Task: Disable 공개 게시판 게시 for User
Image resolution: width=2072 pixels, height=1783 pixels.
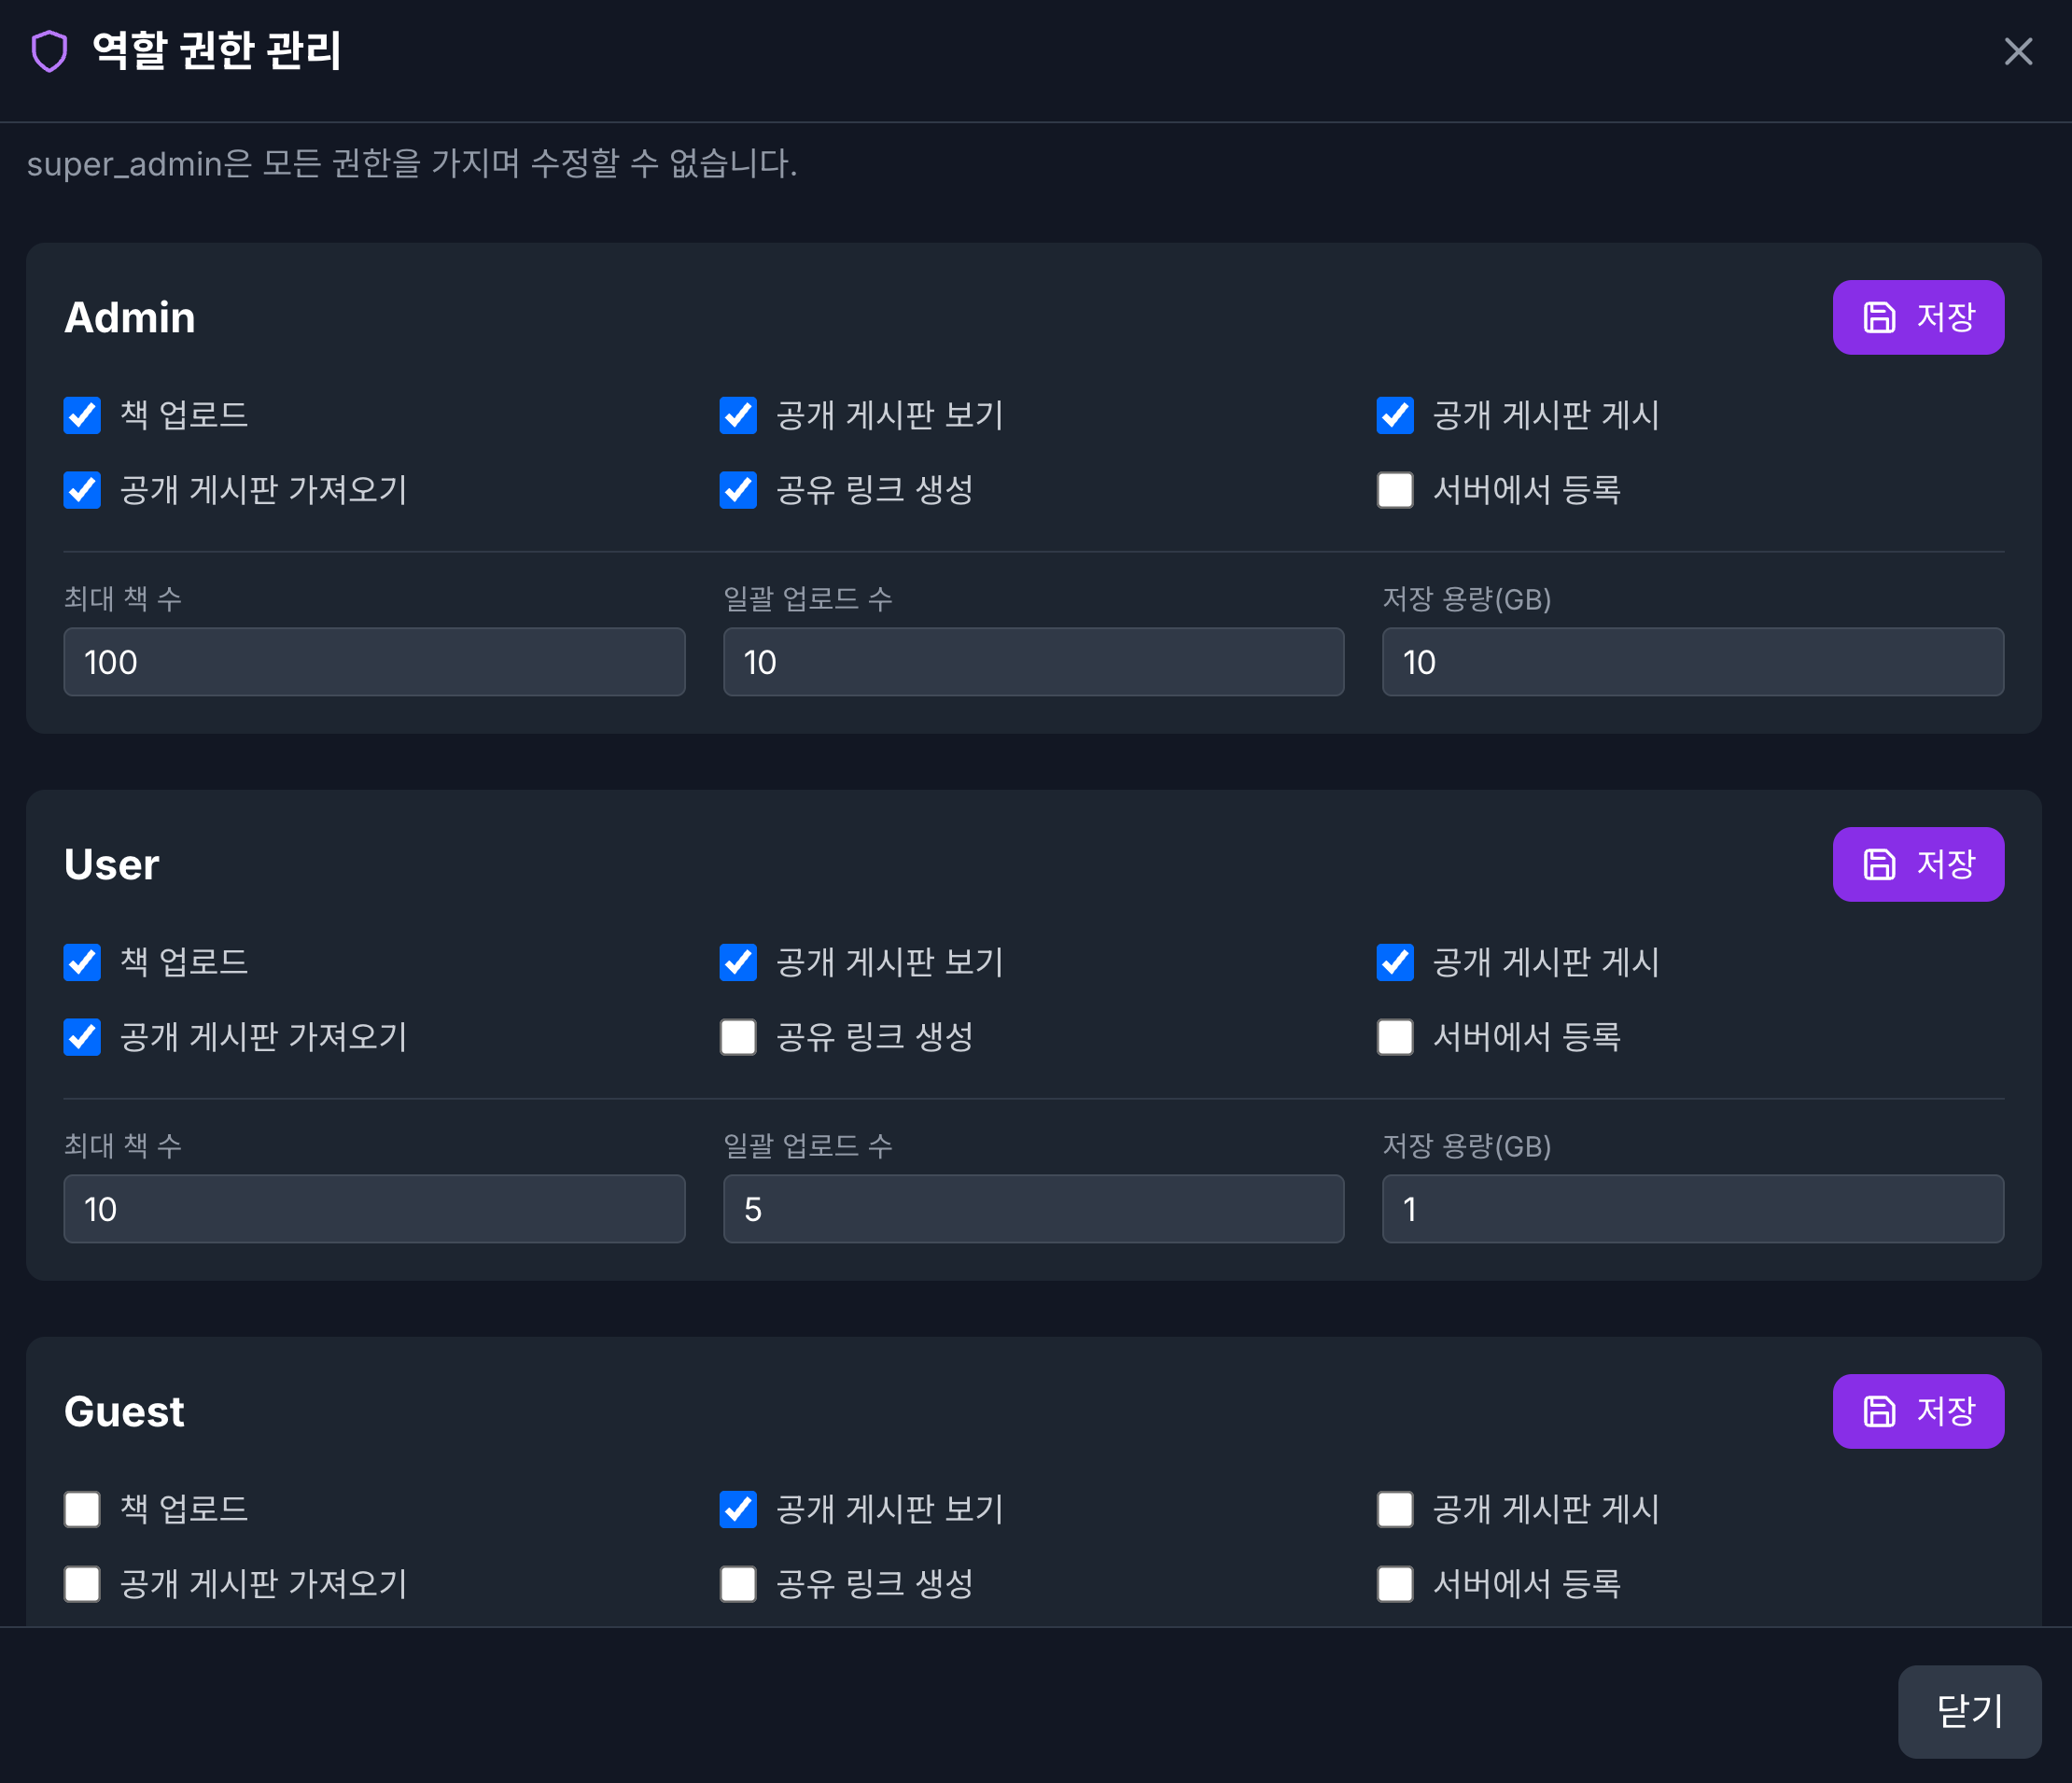Action: [1394, 963]
